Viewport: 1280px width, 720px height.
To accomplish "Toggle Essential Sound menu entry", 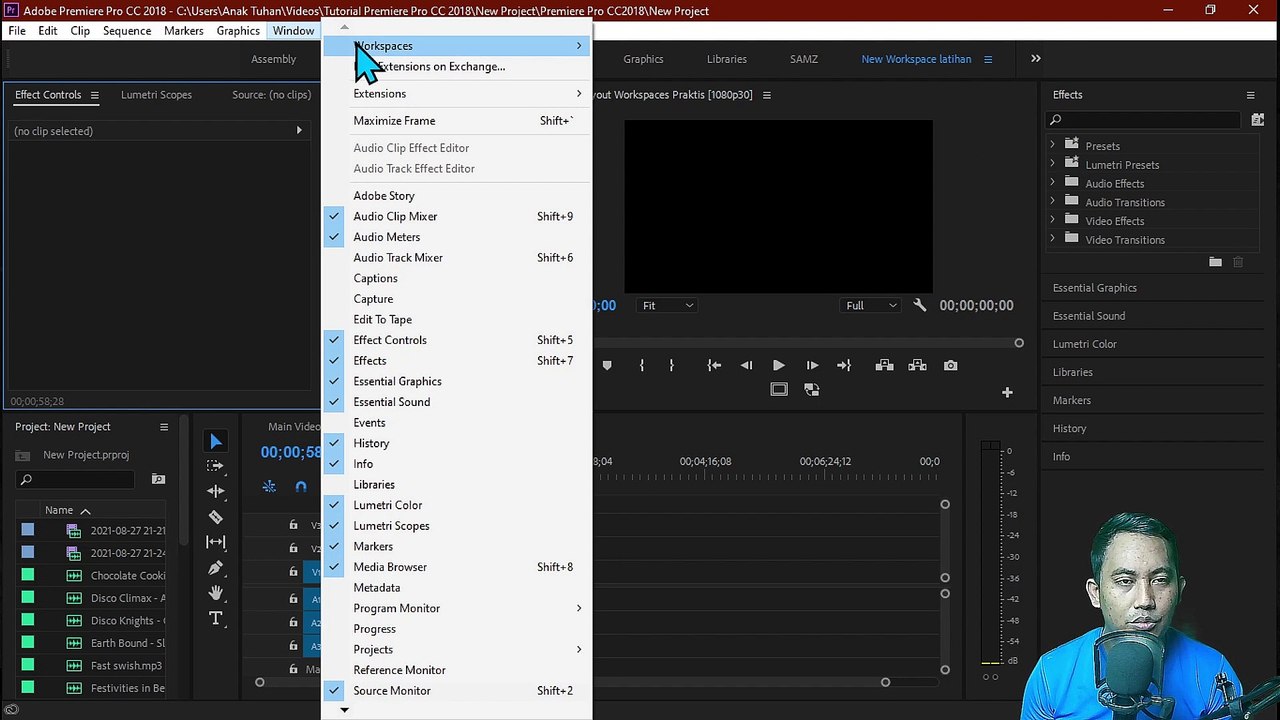I will pyautogui.click(x=457, y=402).
